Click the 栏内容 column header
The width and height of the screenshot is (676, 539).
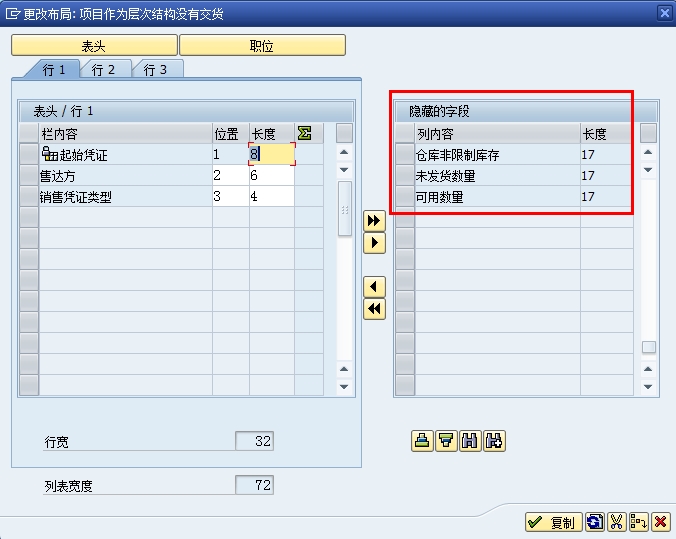(125, 133)
